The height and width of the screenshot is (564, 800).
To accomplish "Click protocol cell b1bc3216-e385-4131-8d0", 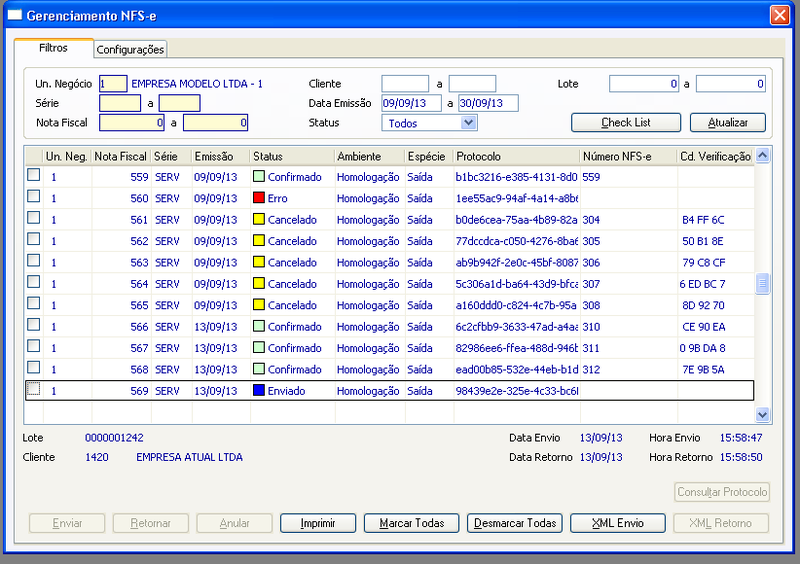I will click(x=516, y=177).
